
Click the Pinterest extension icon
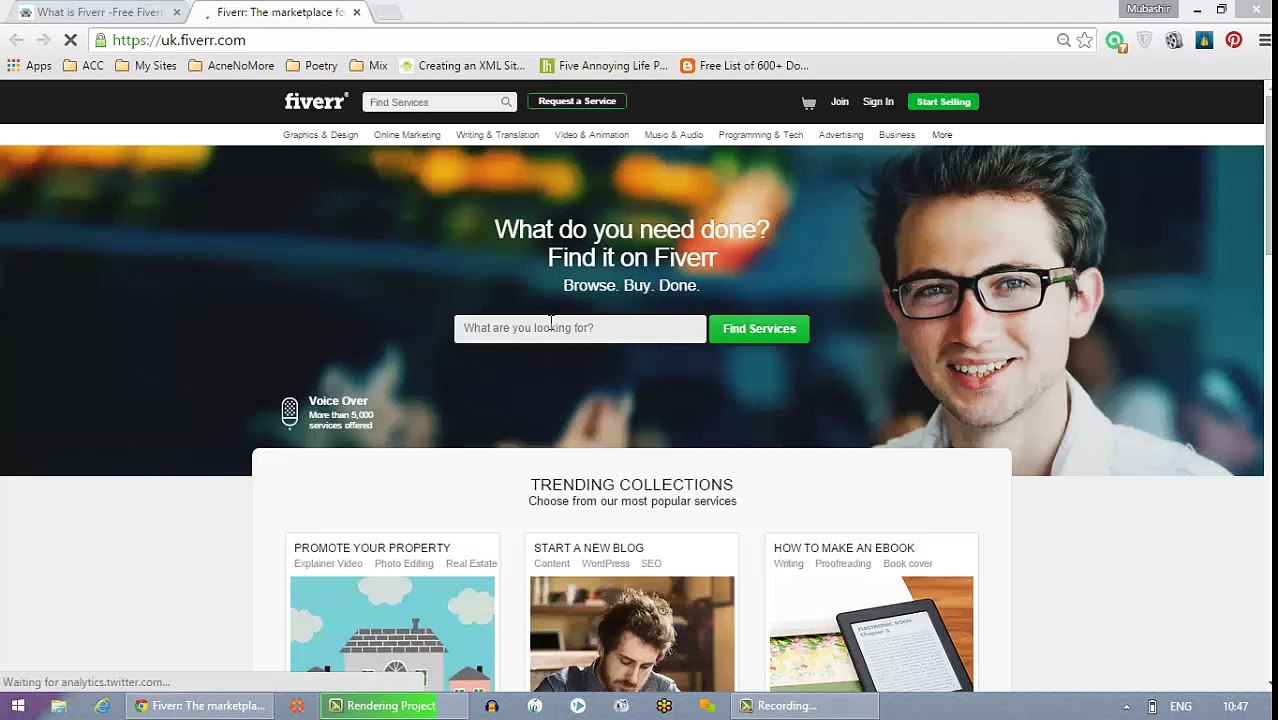click(x=1234, y=40)
